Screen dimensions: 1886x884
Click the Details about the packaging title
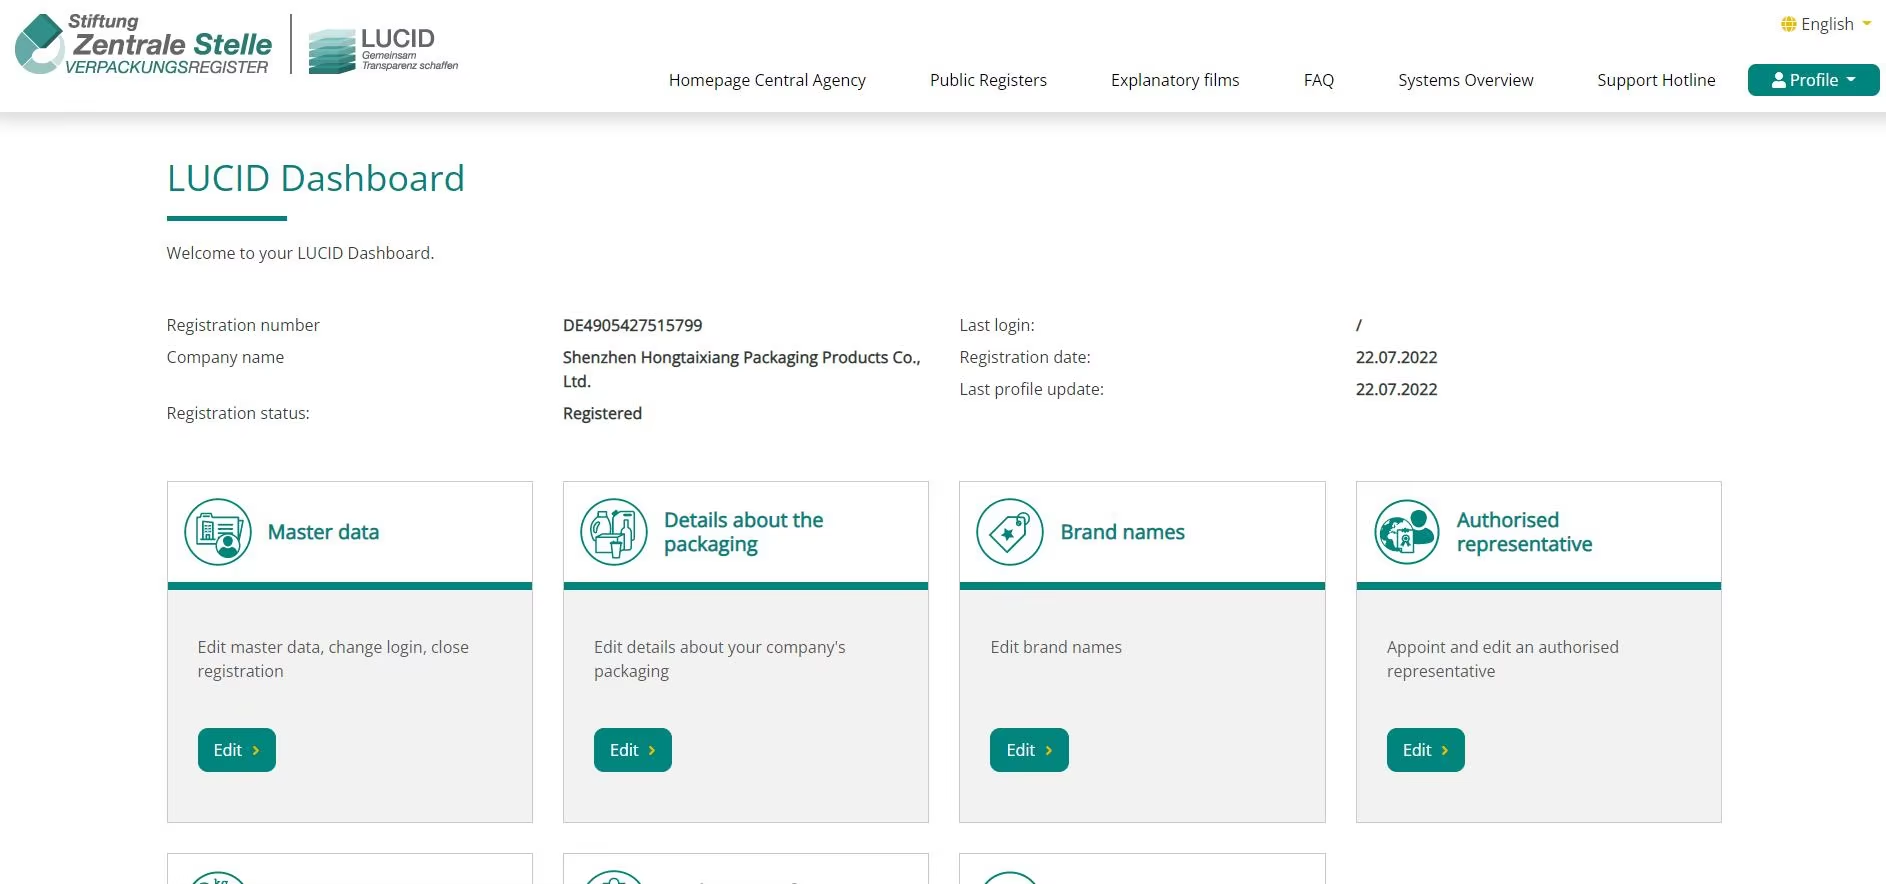click(744, 532)
